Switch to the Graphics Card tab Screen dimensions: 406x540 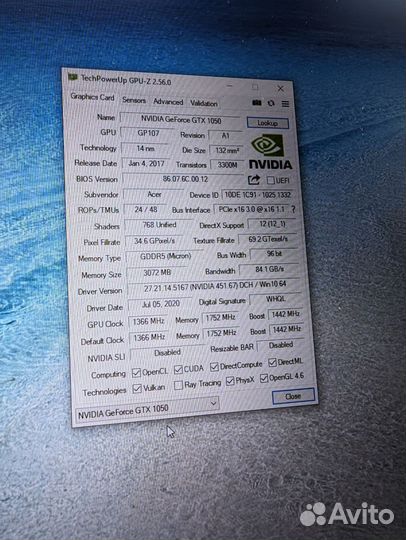pyautogui.click(x=92, y=97)
